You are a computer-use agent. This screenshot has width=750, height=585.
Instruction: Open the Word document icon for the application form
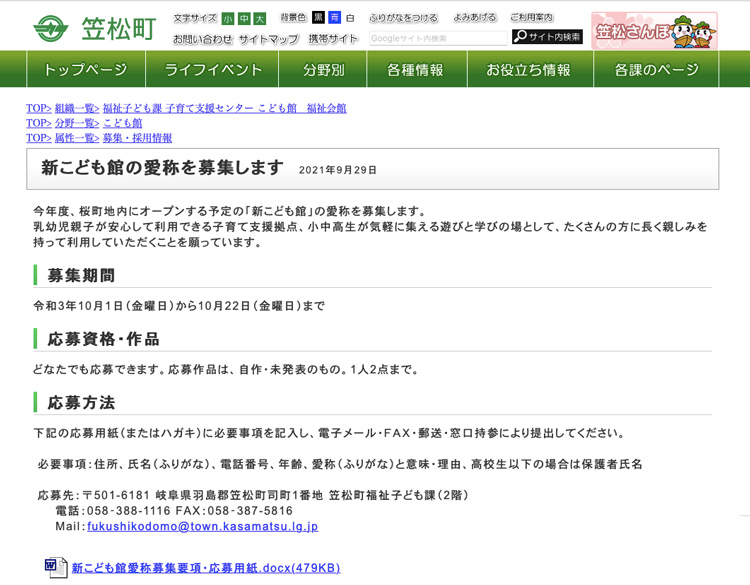56,568
